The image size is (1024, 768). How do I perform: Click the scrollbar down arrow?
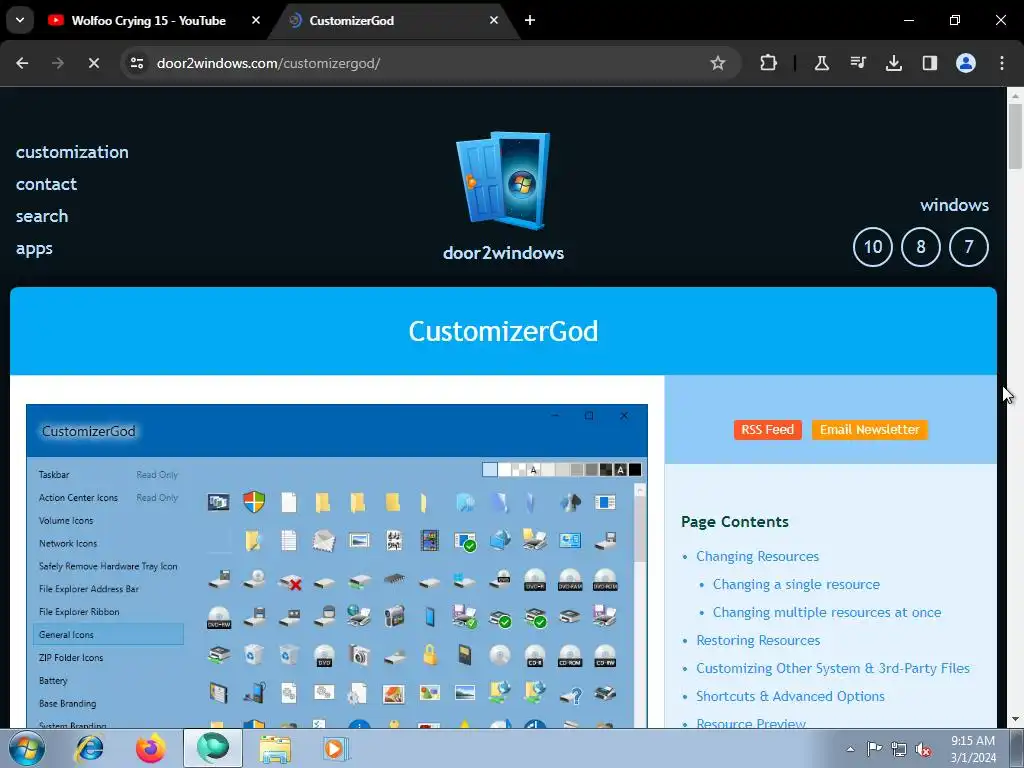1015,720
